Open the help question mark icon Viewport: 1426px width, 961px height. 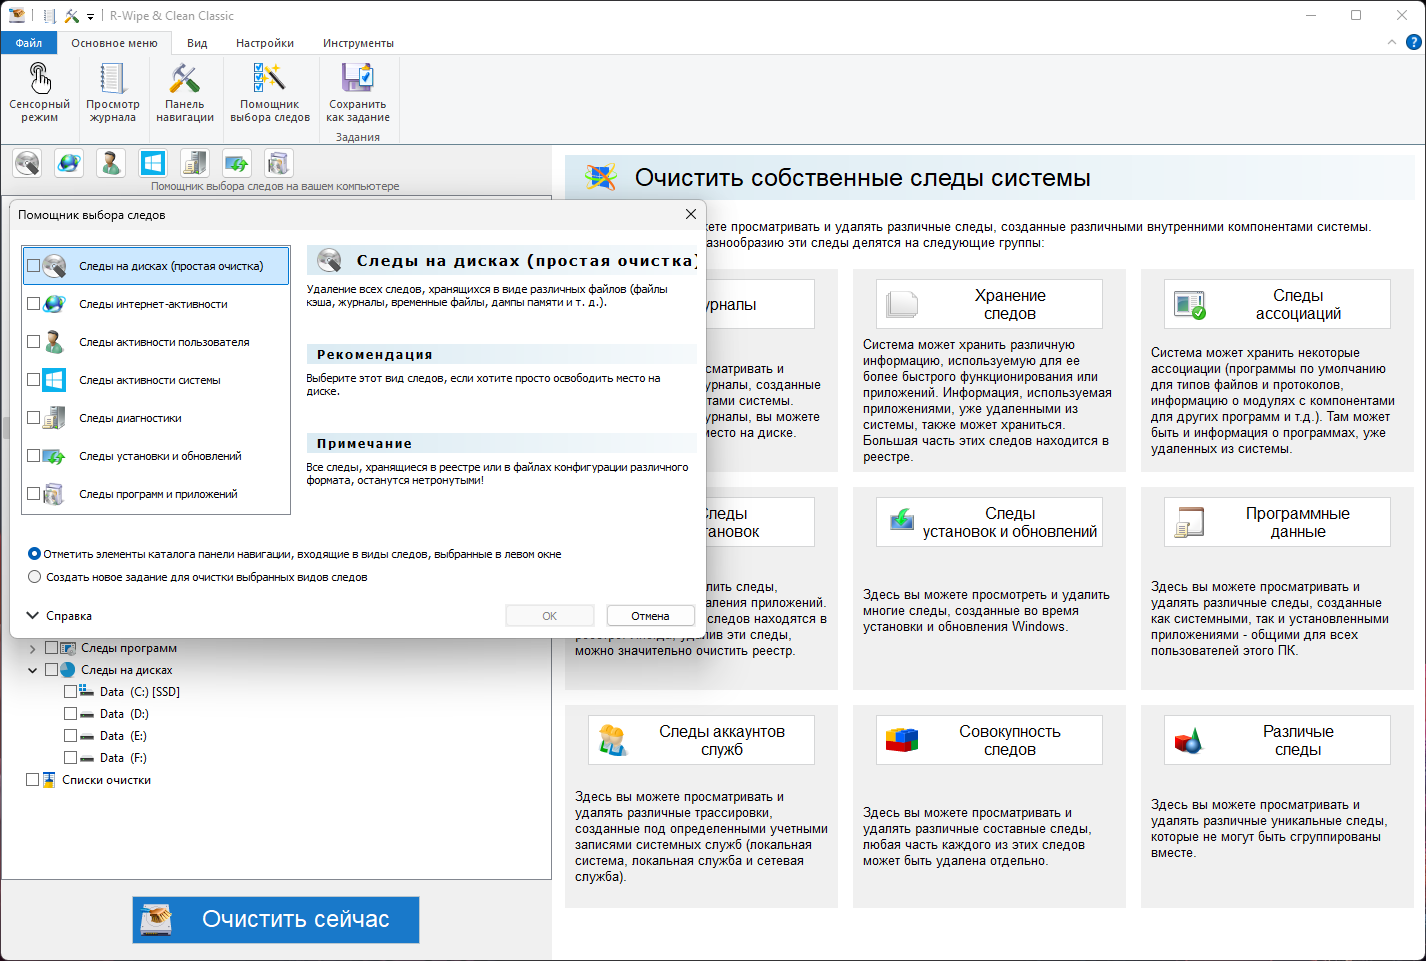click(x=1414, y=42)
